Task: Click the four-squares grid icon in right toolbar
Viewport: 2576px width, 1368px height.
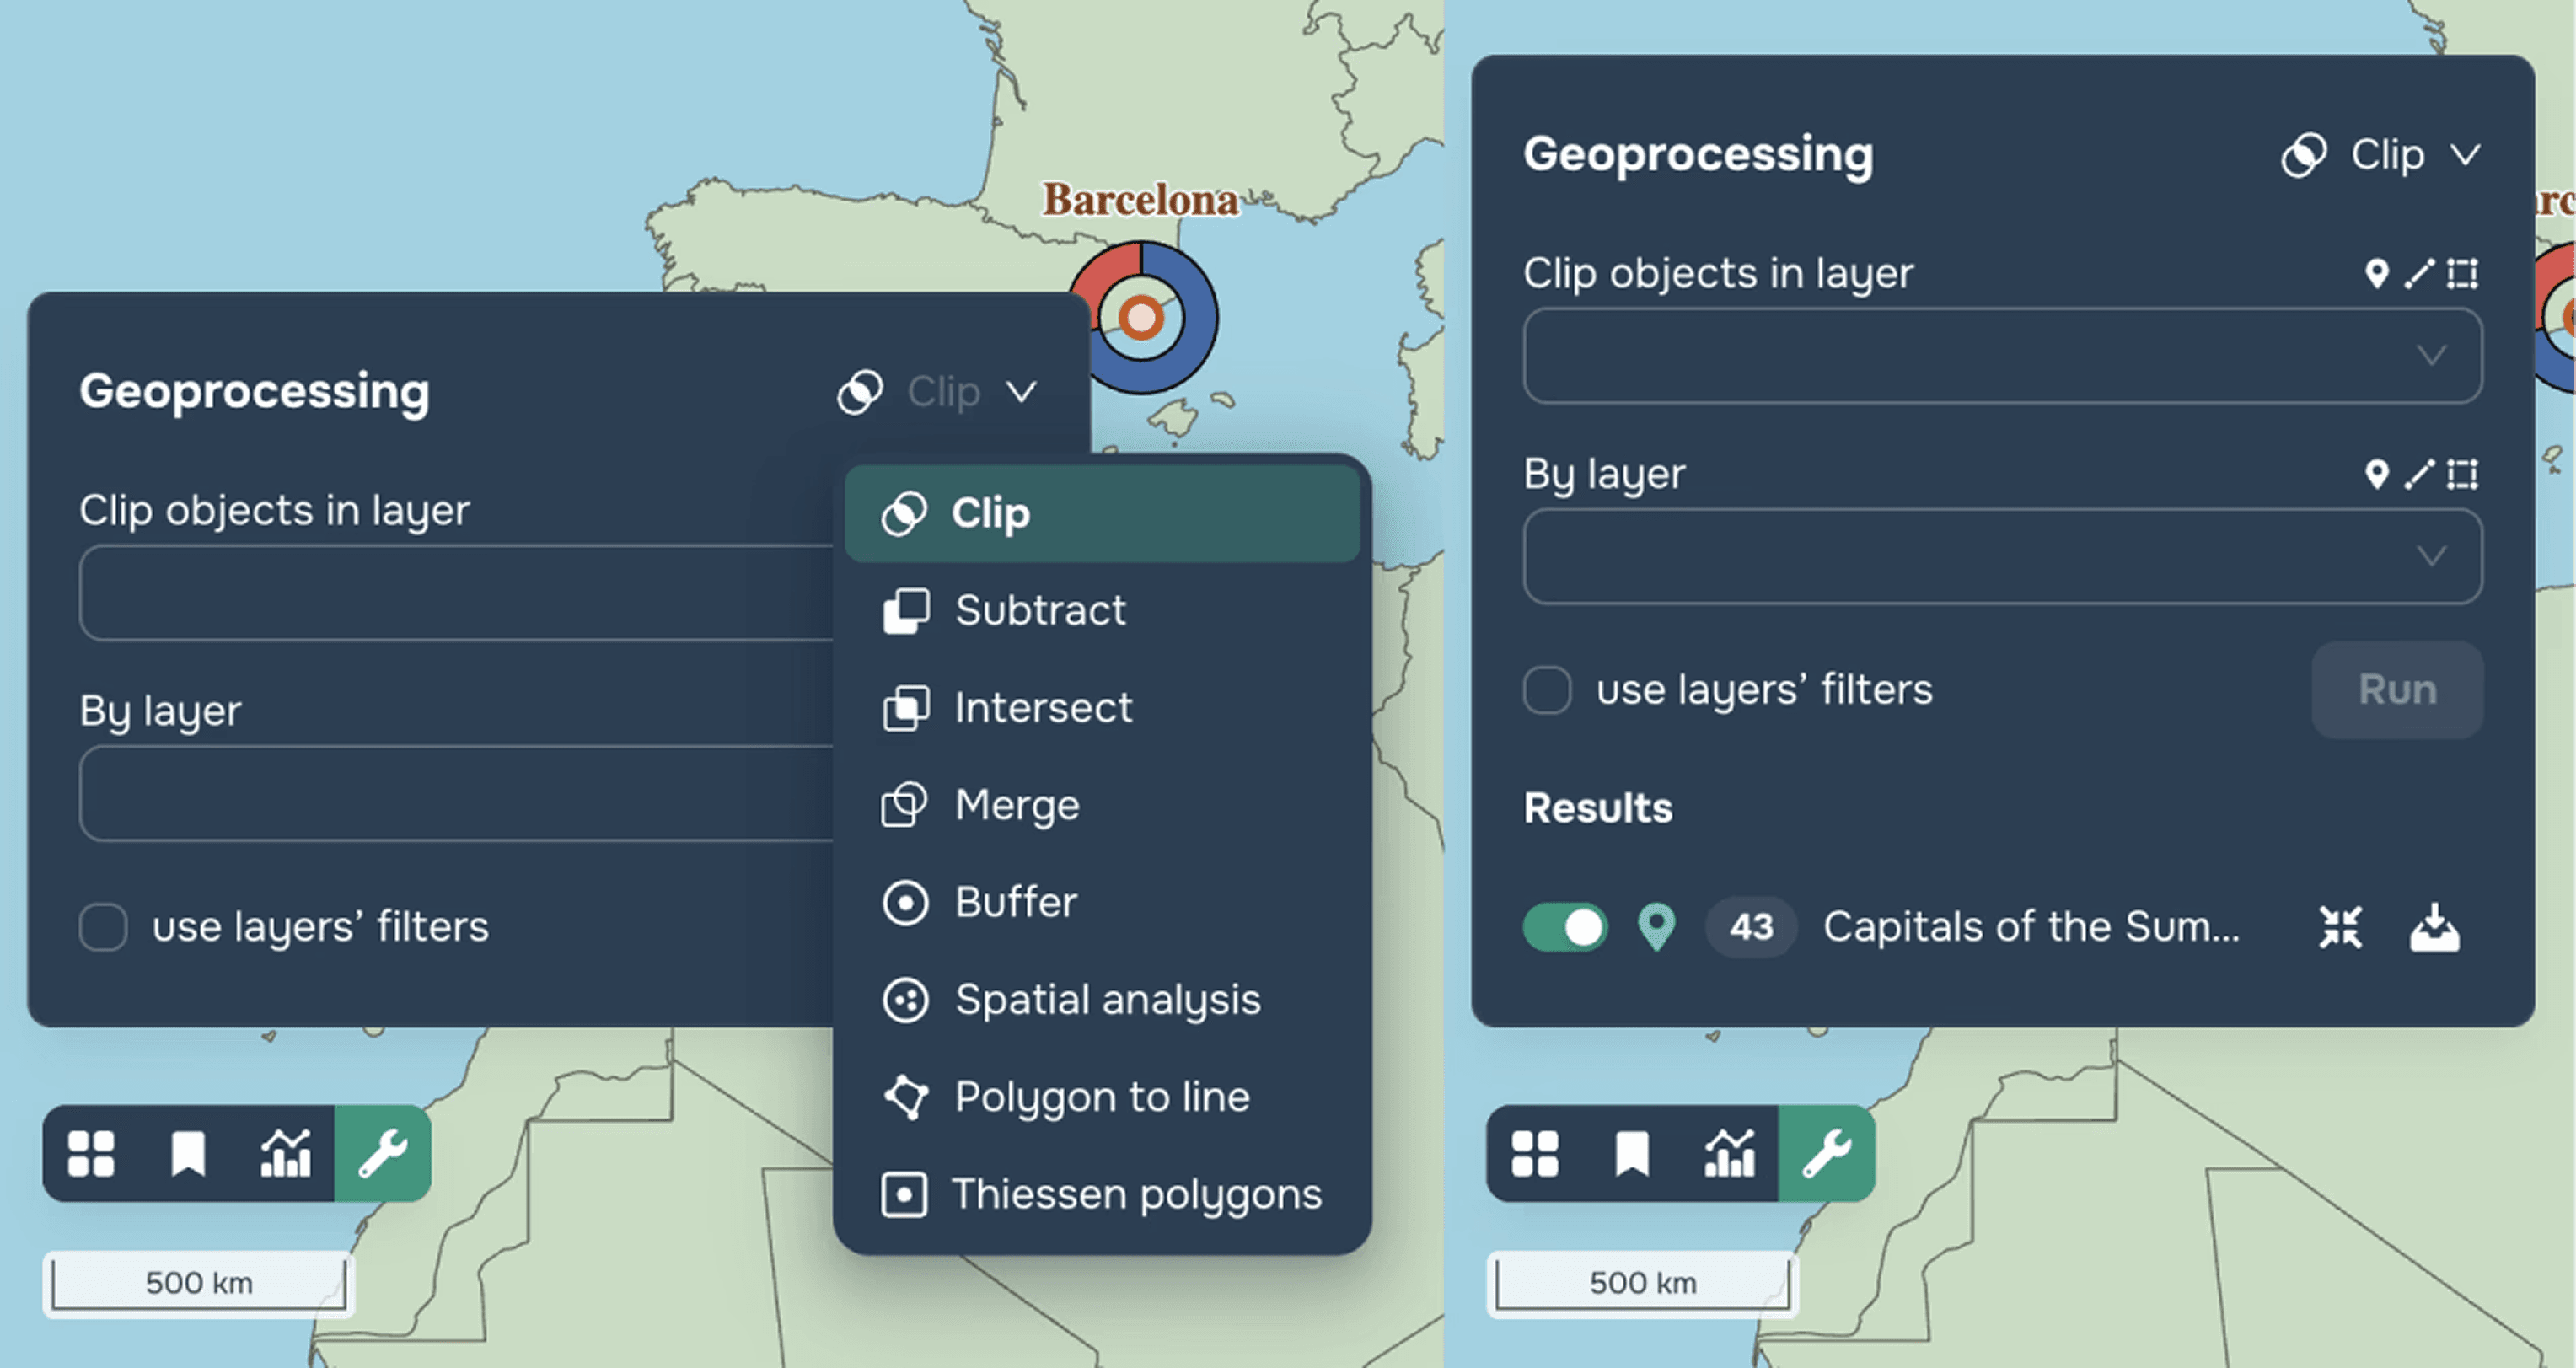Action: tap(1535, 1153)
